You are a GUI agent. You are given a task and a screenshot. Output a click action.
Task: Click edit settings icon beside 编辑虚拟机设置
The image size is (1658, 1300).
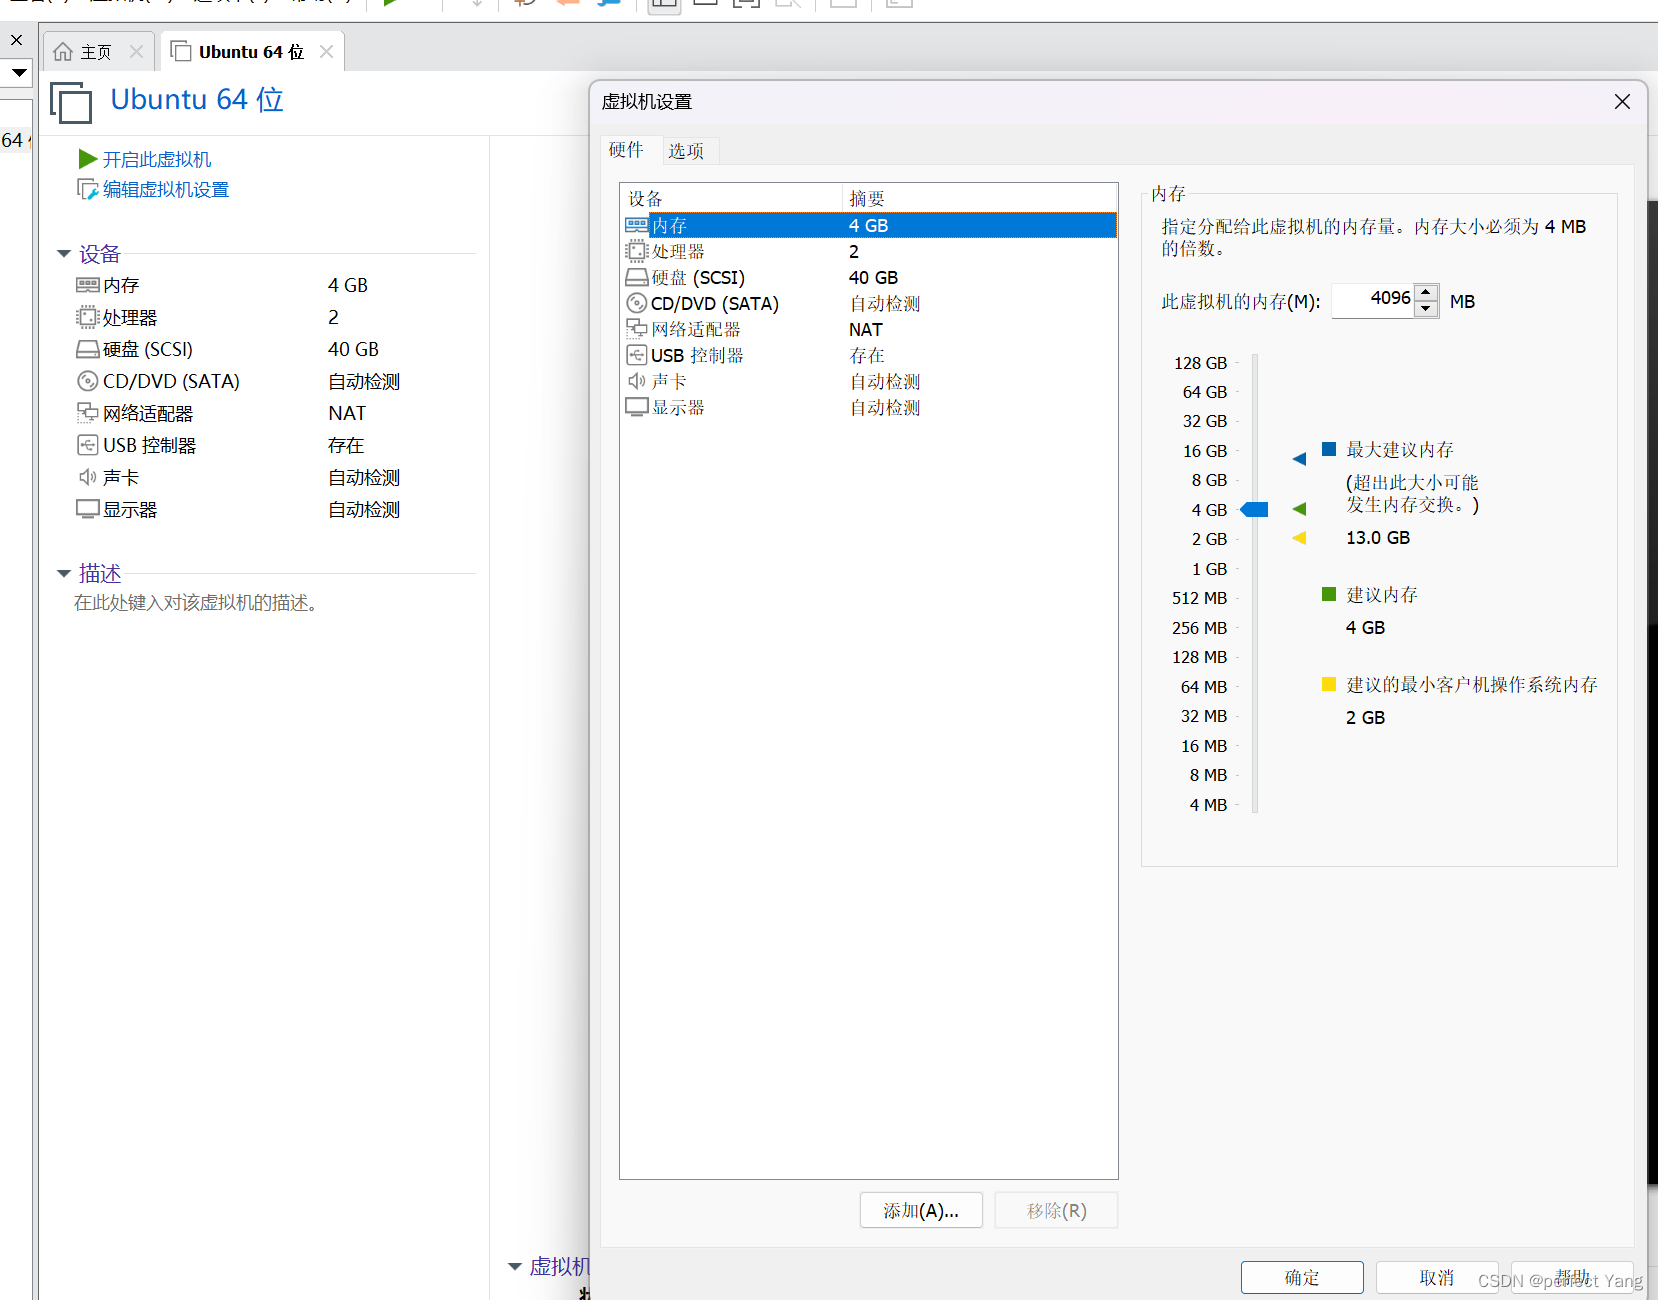[x=88, y=190]
